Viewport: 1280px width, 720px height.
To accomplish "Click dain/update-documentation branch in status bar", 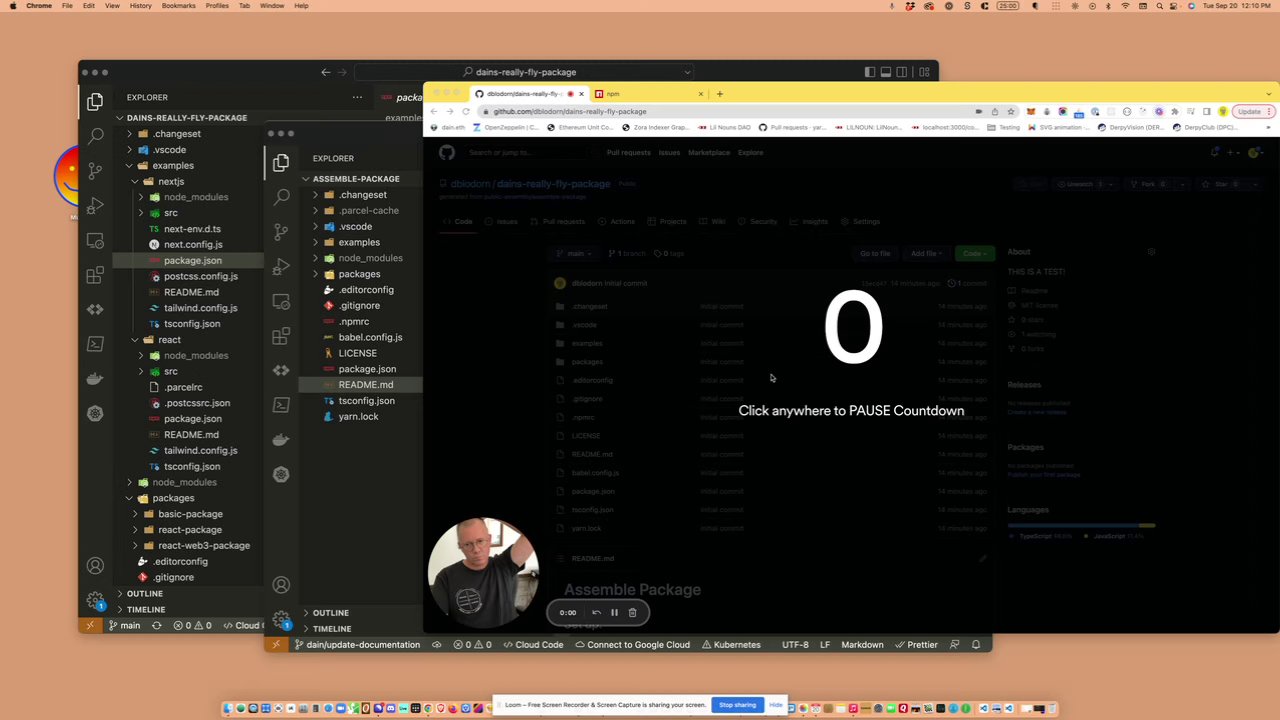I will click(357, 645).
